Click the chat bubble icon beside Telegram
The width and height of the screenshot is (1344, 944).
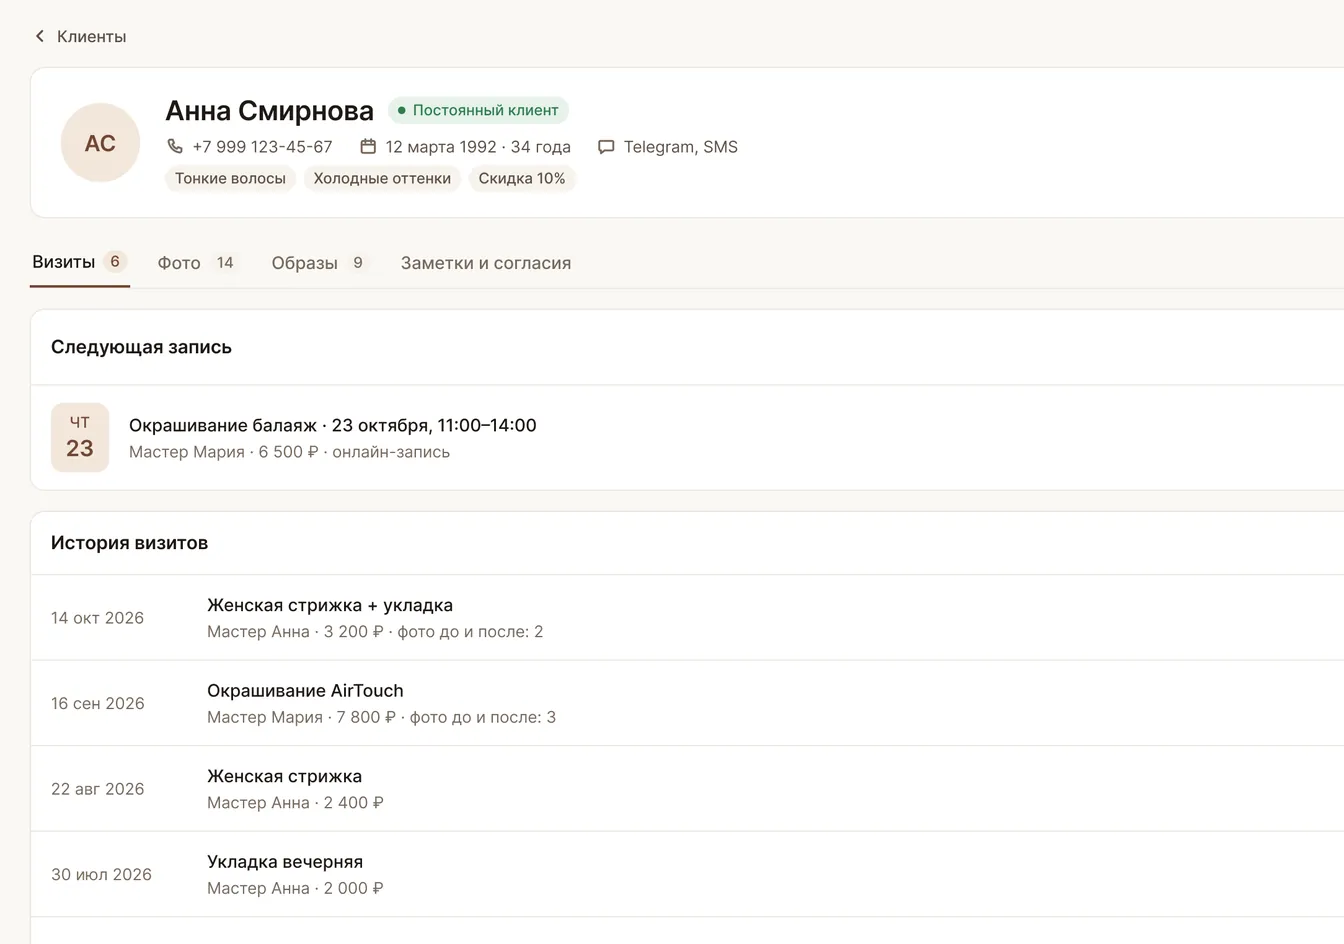pos(606,147)
